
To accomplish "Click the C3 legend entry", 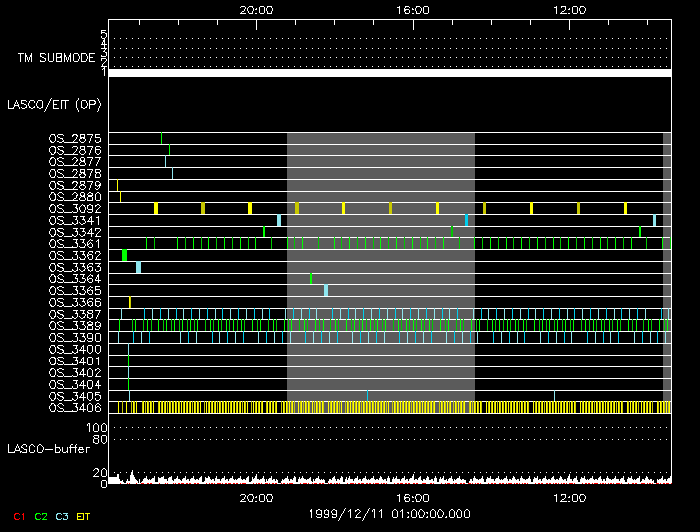I will tap(63, 516).
